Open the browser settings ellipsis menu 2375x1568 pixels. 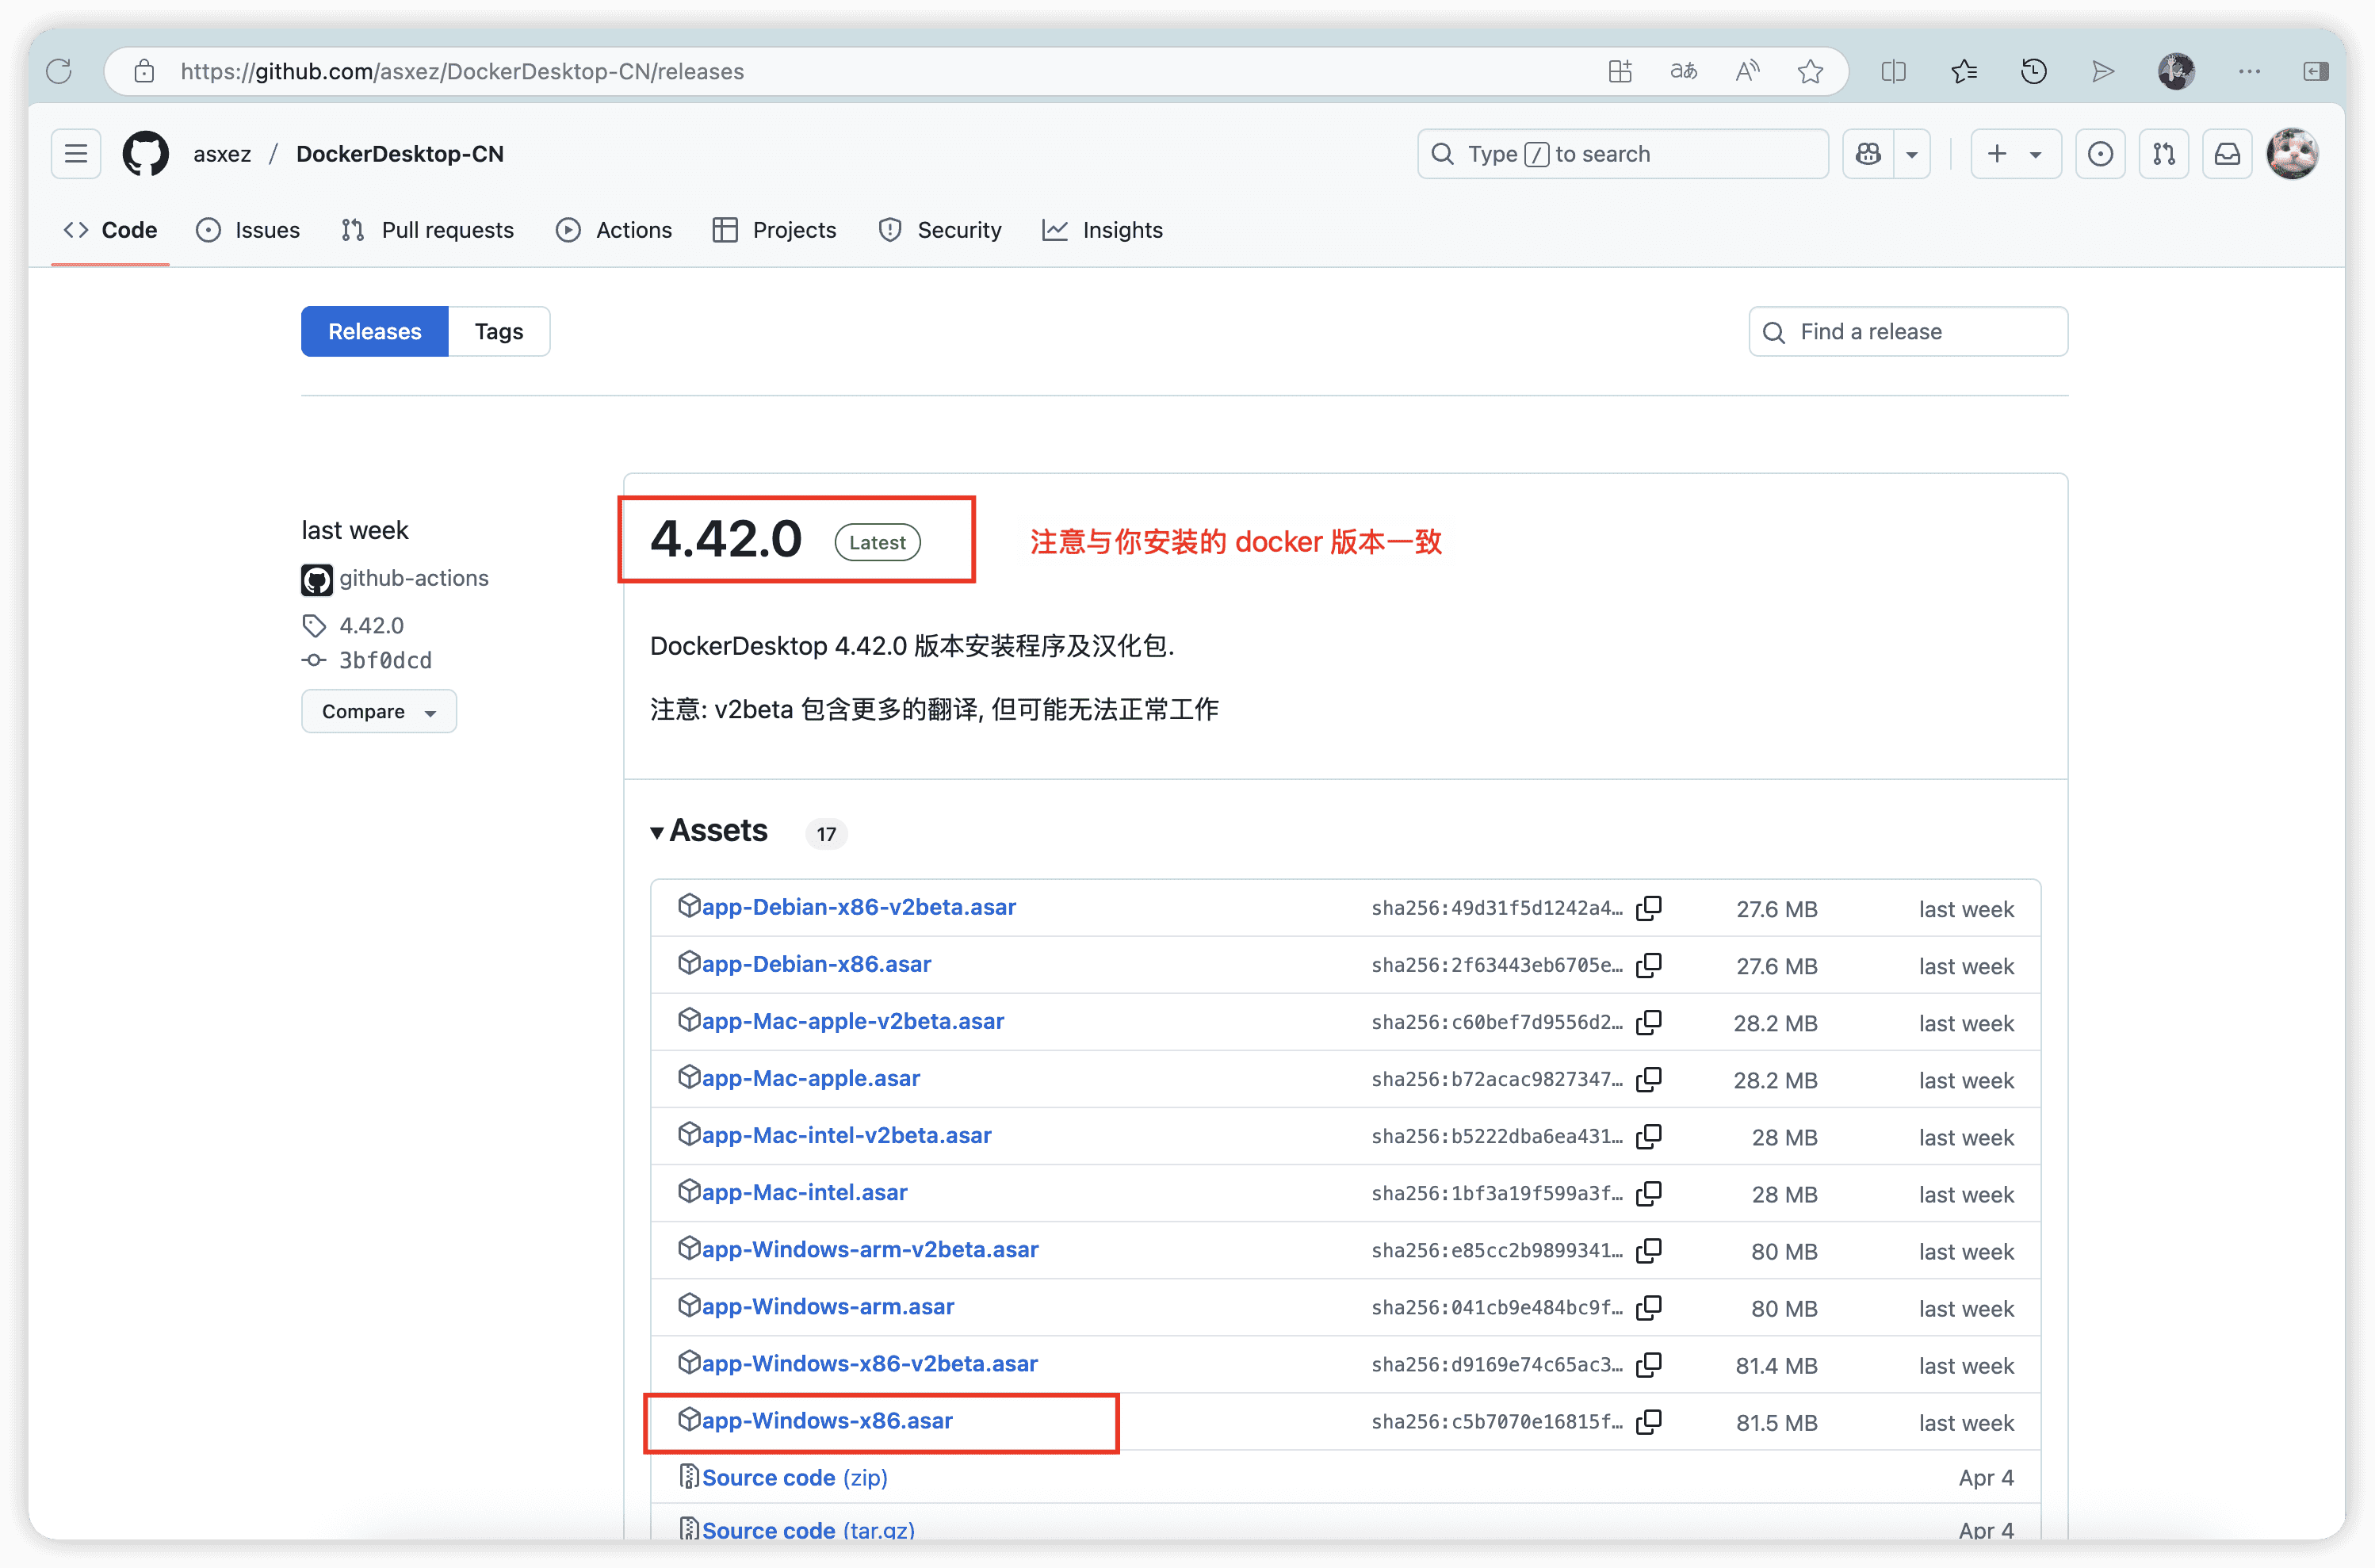pyautogui.click(x=2250, y=71)
